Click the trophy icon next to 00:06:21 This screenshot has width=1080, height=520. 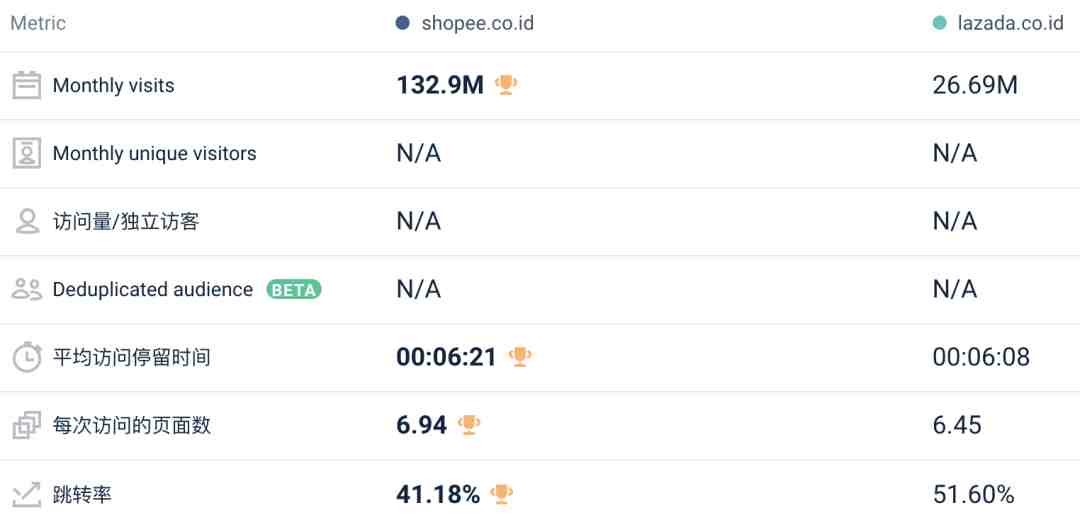tap(520, 357)
